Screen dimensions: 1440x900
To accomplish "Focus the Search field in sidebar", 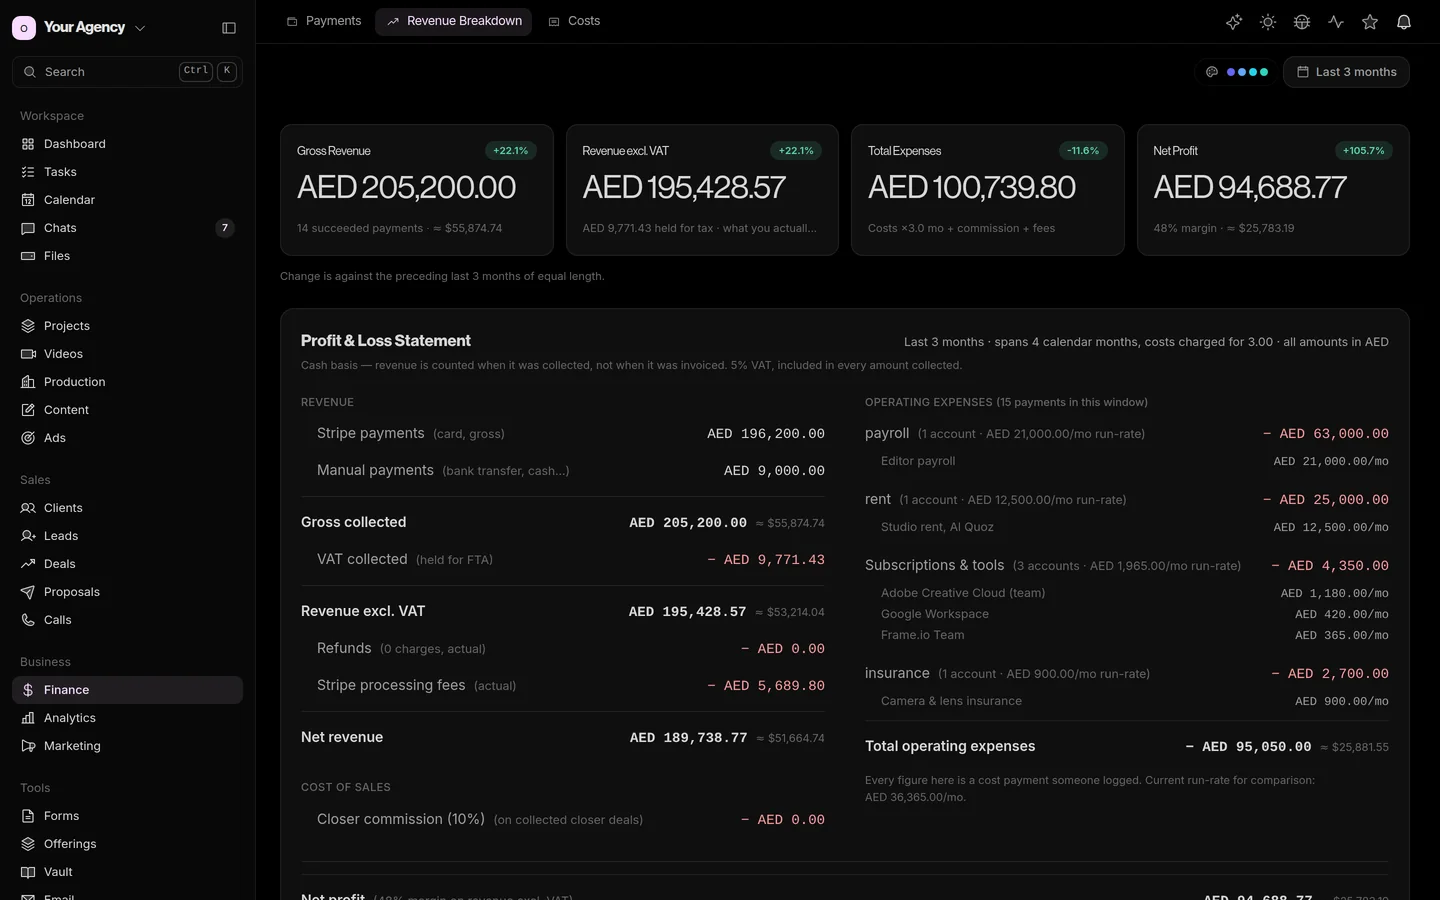I will [x=127, y=72].
